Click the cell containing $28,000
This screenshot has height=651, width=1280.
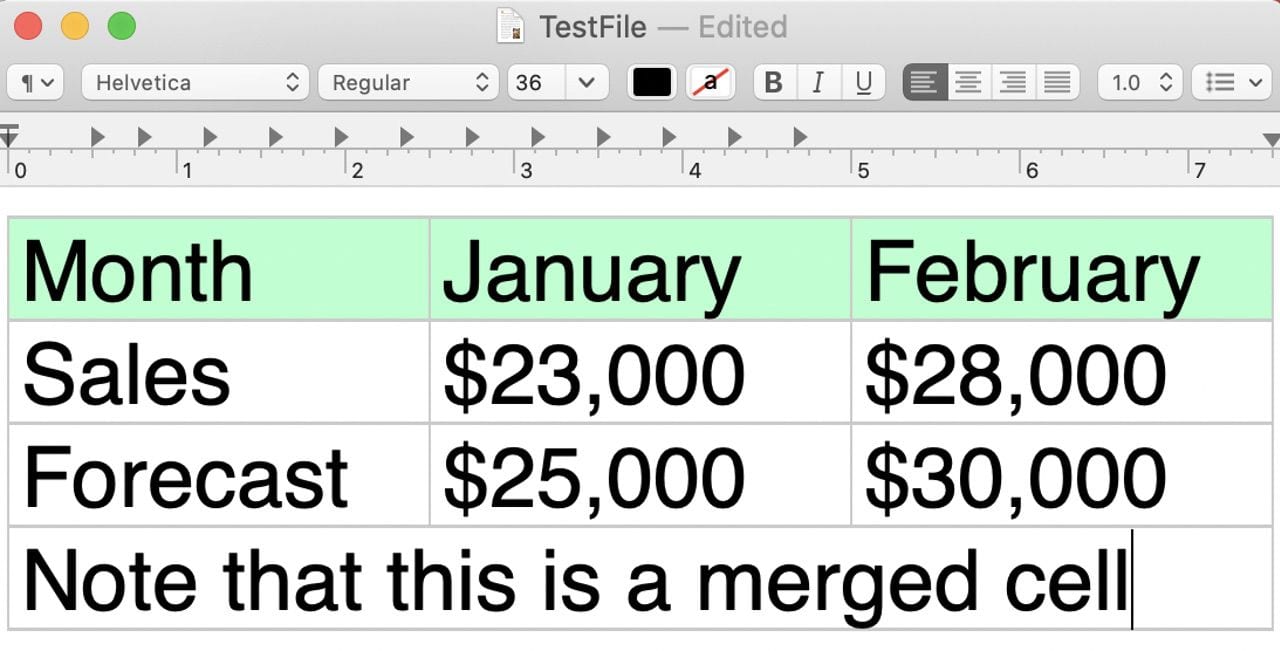point(1060,373)
